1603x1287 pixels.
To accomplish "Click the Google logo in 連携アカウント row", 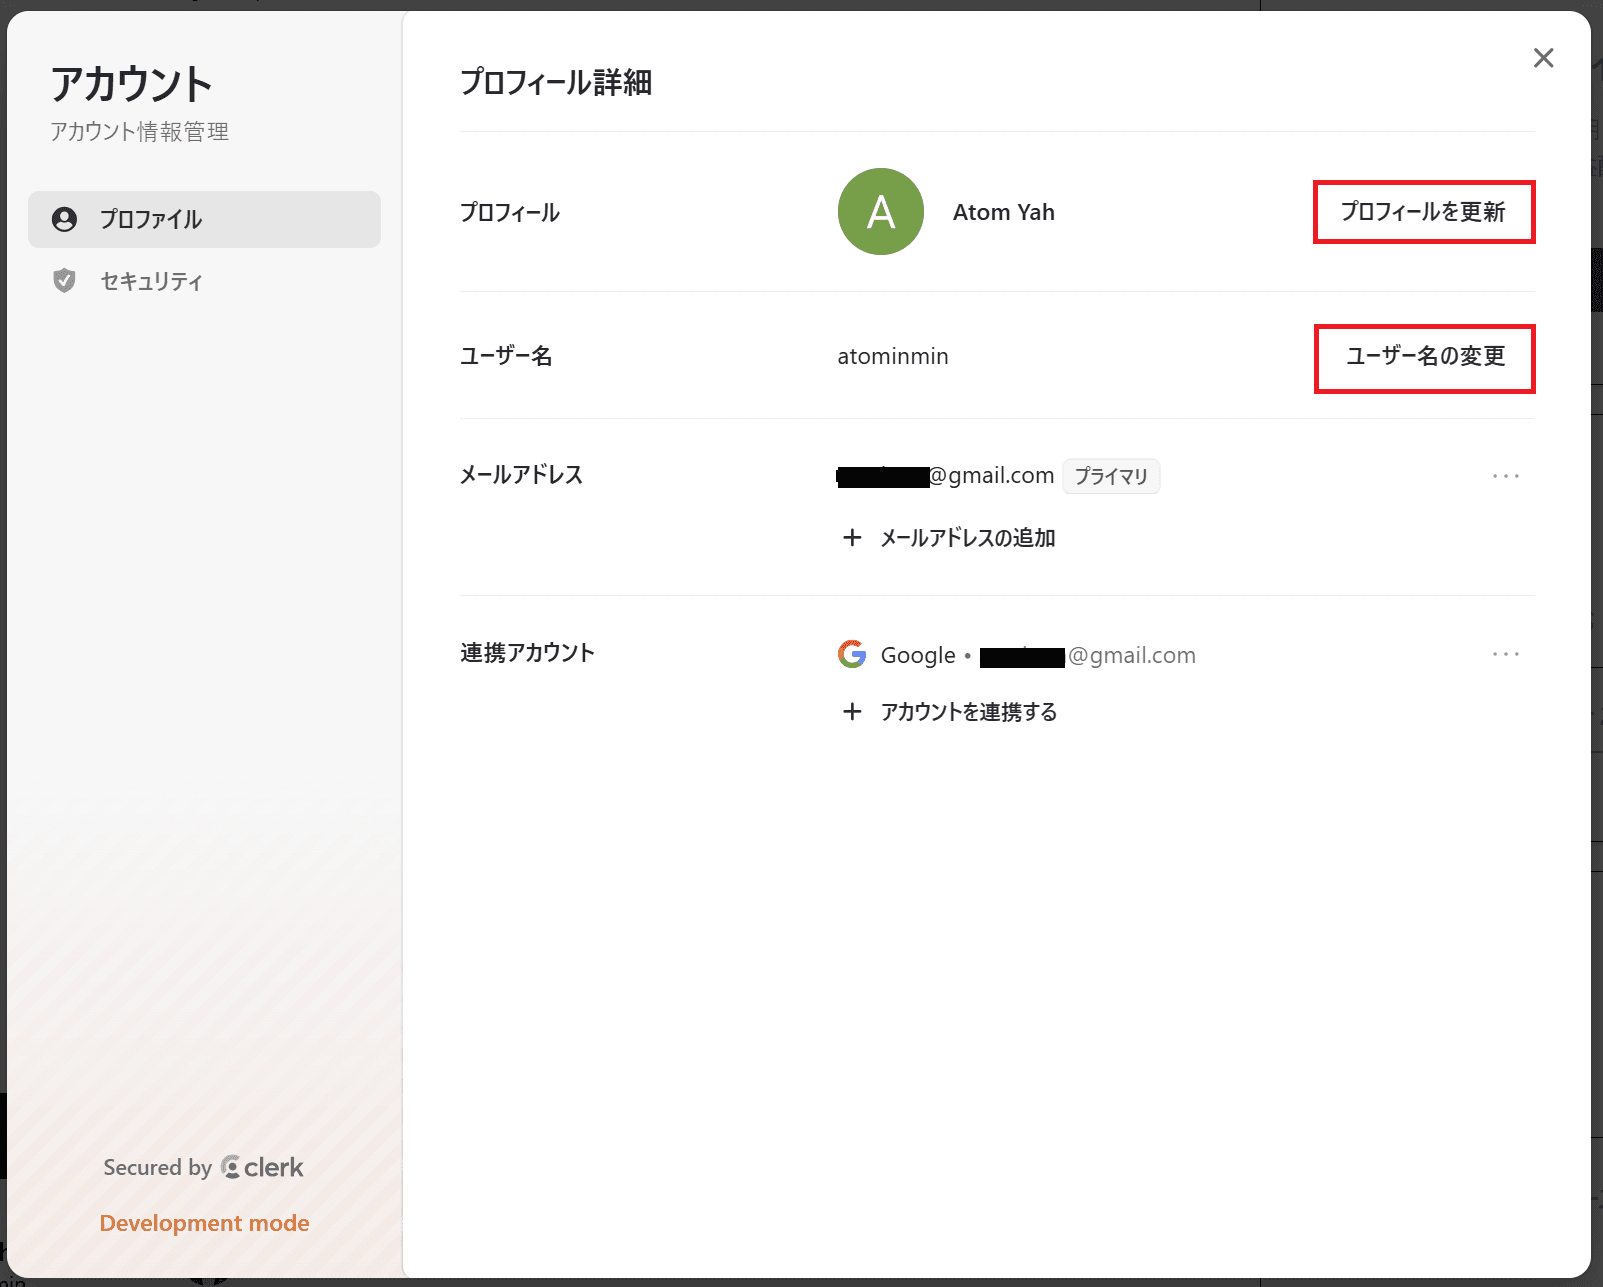I will point(851,654).
